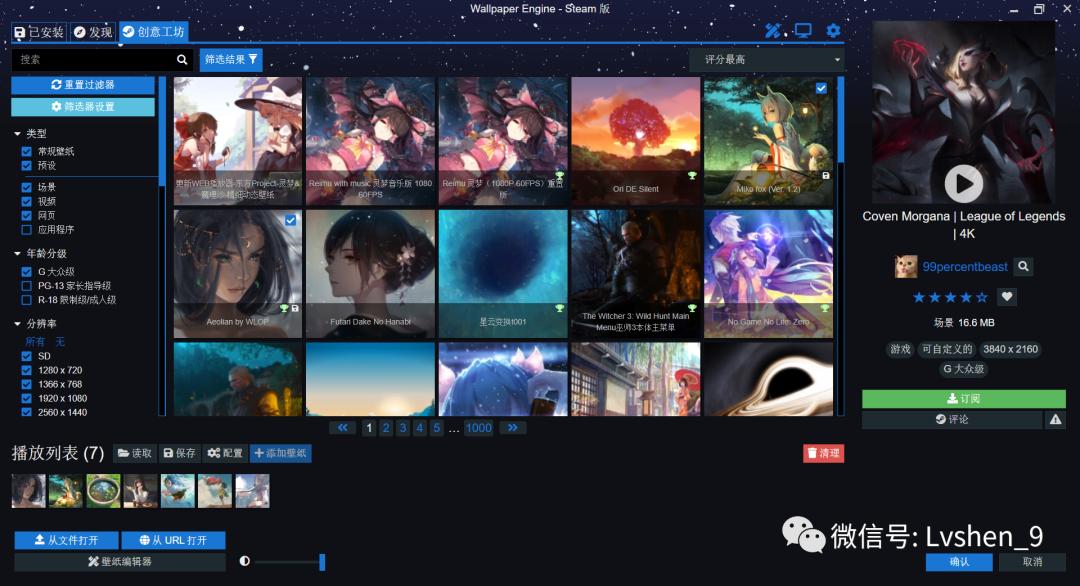Open the 评论 comments button

pyautogui.click(x=952, y=419)
